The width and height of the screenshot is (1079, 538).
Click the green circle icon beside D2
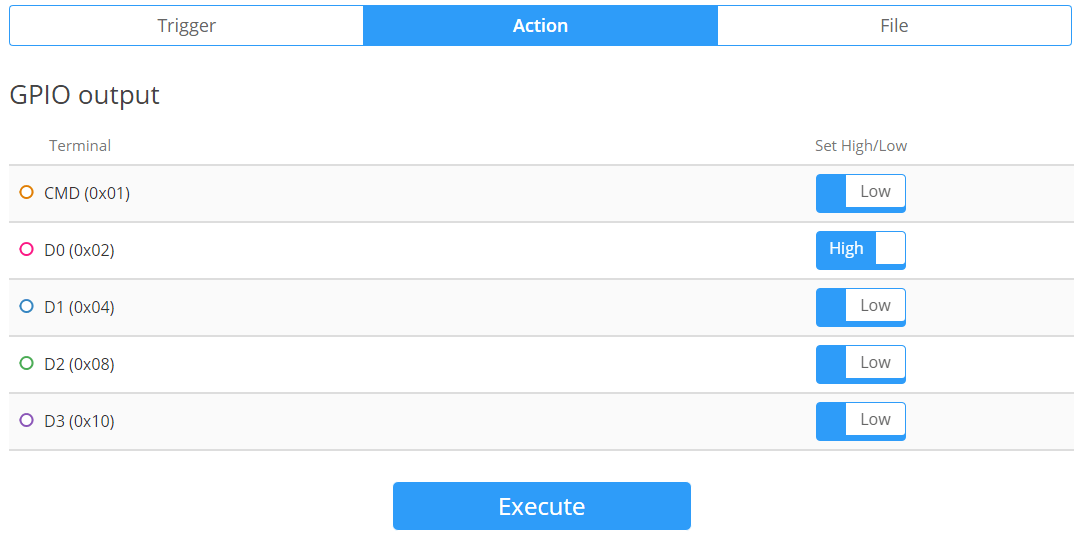point(27,363)
